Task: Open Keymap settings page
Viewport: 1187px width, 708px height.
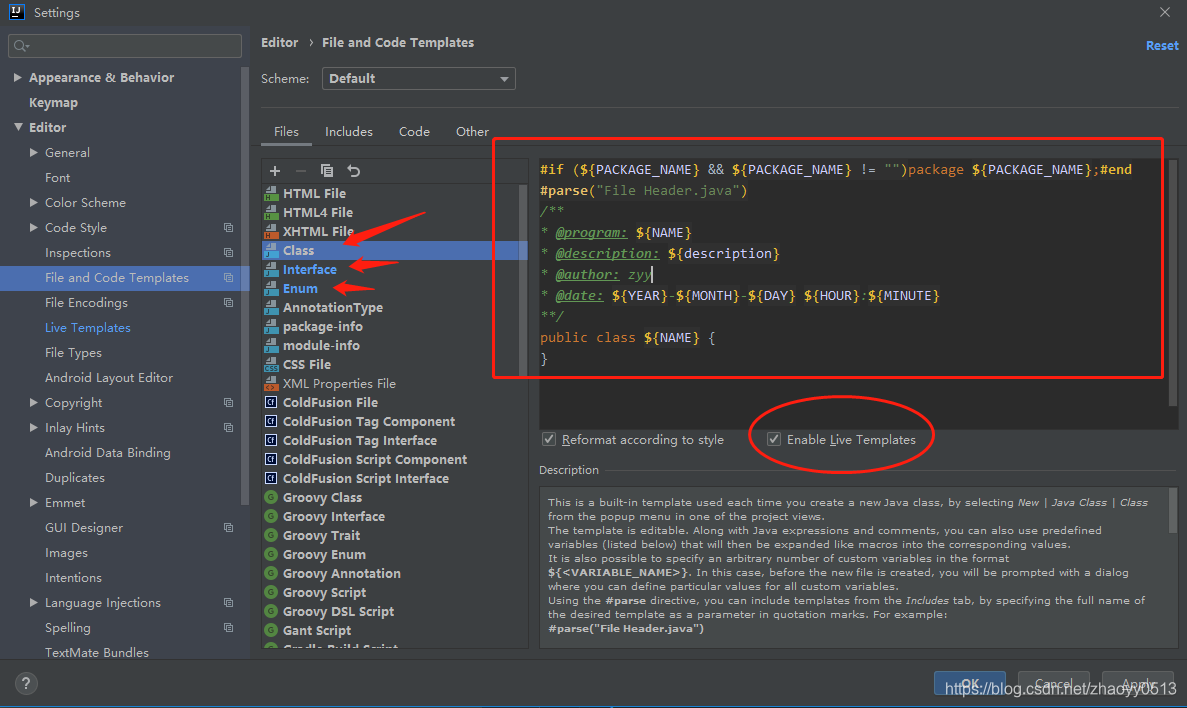Action: [x=53, y=102]
